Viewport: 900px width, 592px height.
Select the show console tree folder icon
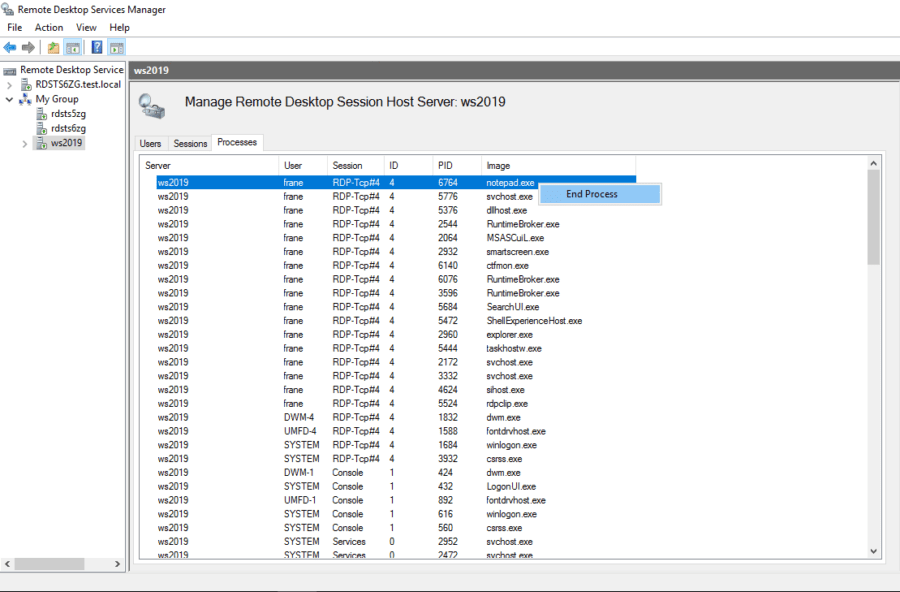click(53, 46)
